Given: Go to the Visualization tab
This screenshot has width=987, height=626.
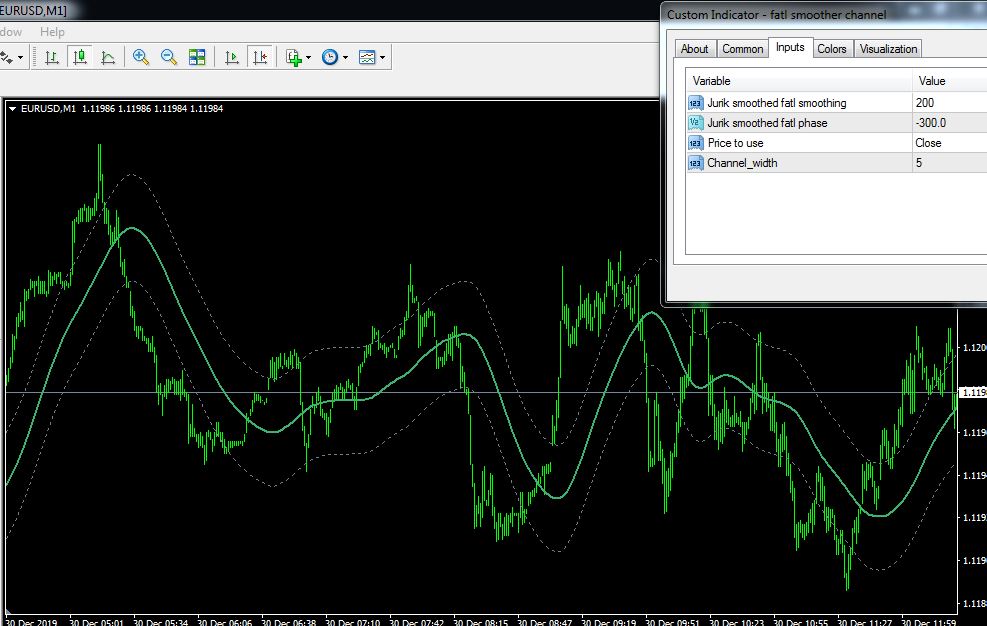Looking at the screenshot, I should pos(887,48).
